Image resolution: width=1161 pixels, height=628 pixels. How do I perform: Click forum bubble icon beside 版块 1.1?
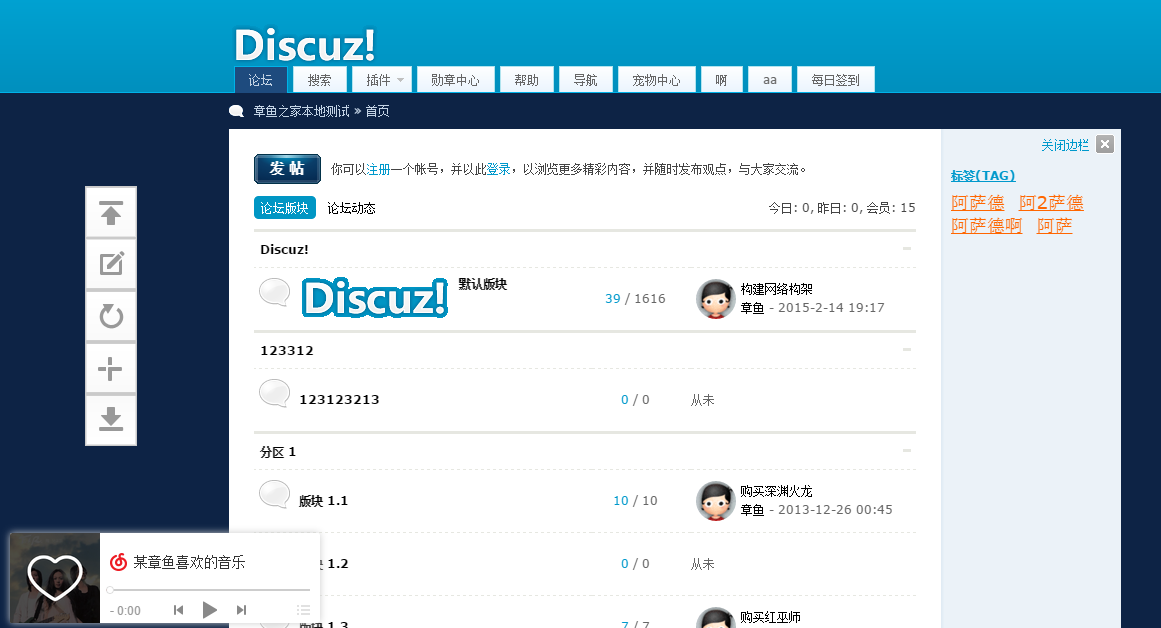click(x=275, y=494)
